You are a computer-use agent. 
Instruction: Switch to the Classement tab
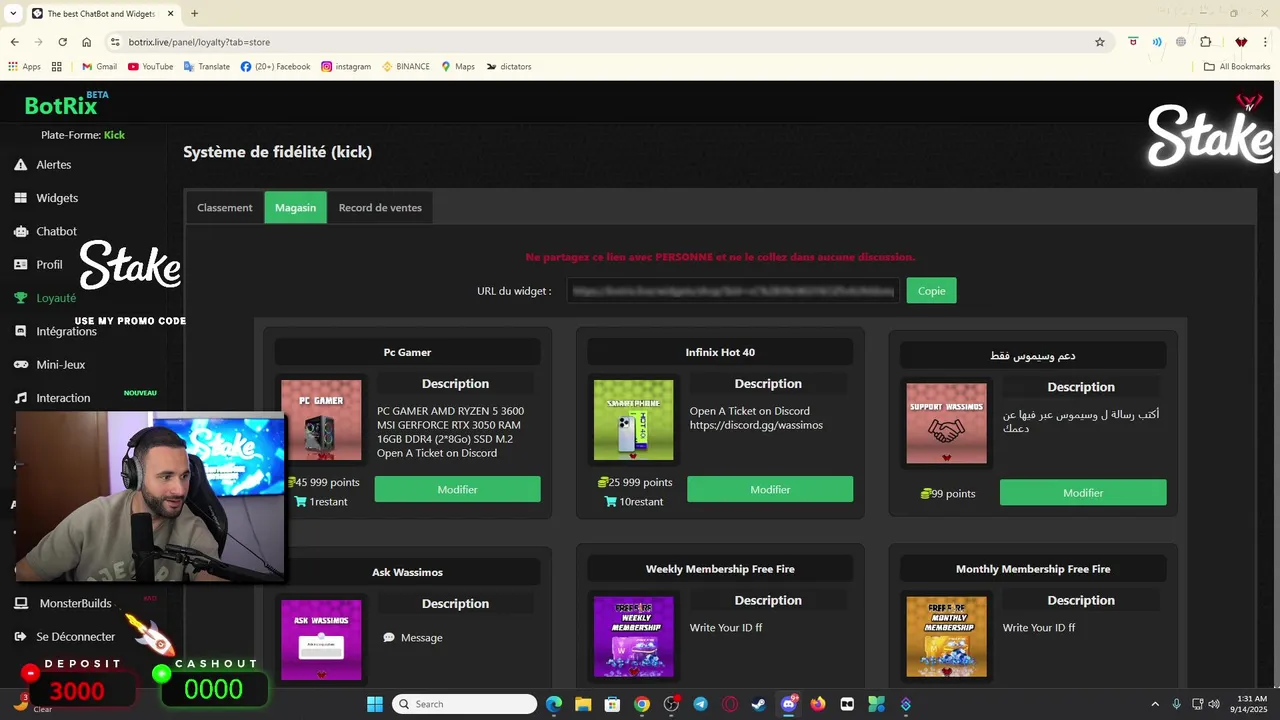(x=225, y=208)
